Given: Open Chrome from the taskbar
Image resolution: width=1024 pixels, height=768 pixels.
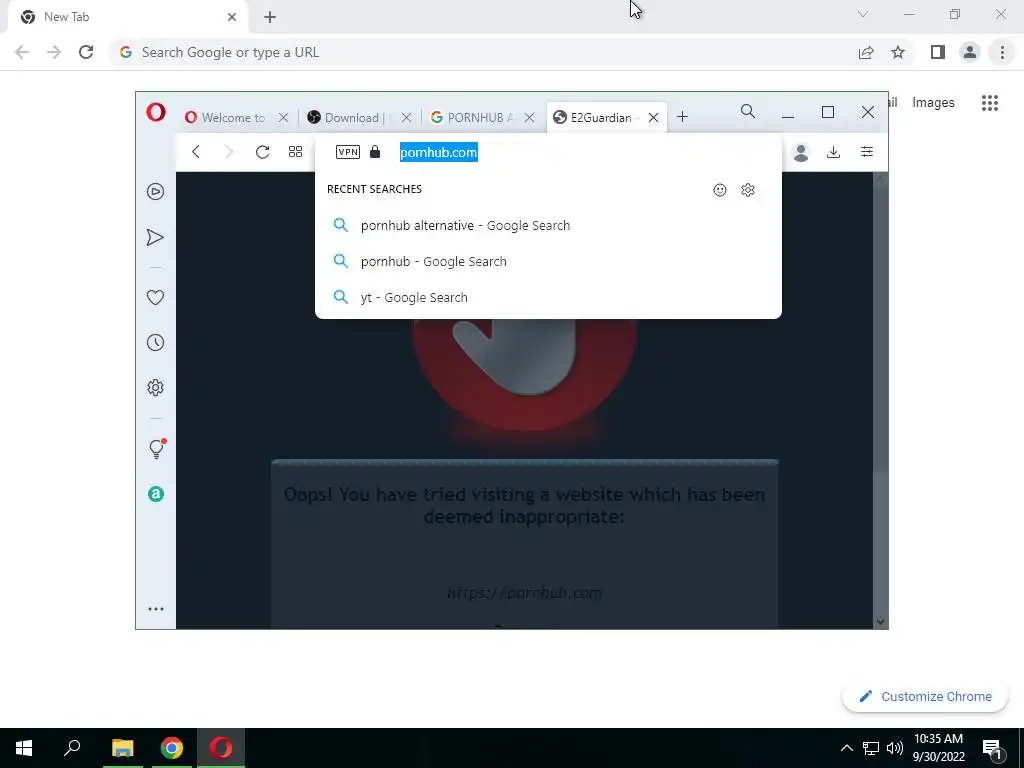Looking at the screenshot, I should tap(172, 748).
